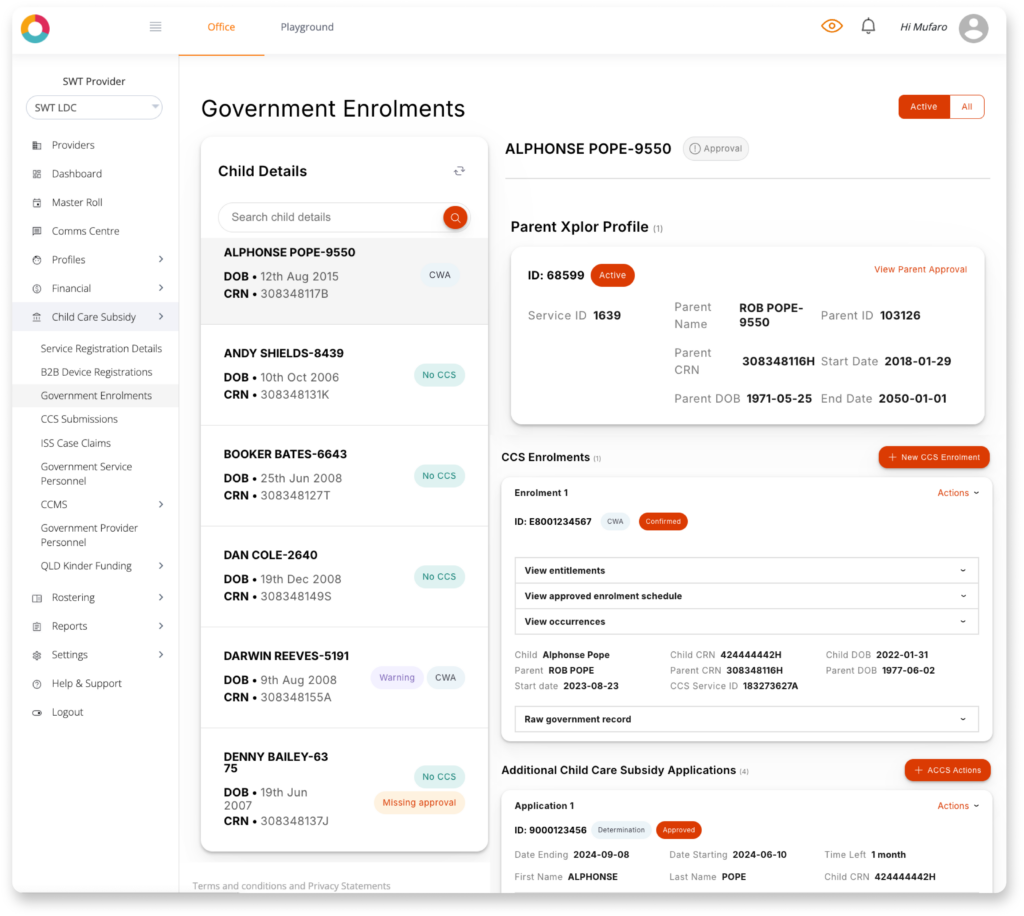Open notifications bell icon
Viewport: 1024px width, 916px height.
(x=868, y=27)
